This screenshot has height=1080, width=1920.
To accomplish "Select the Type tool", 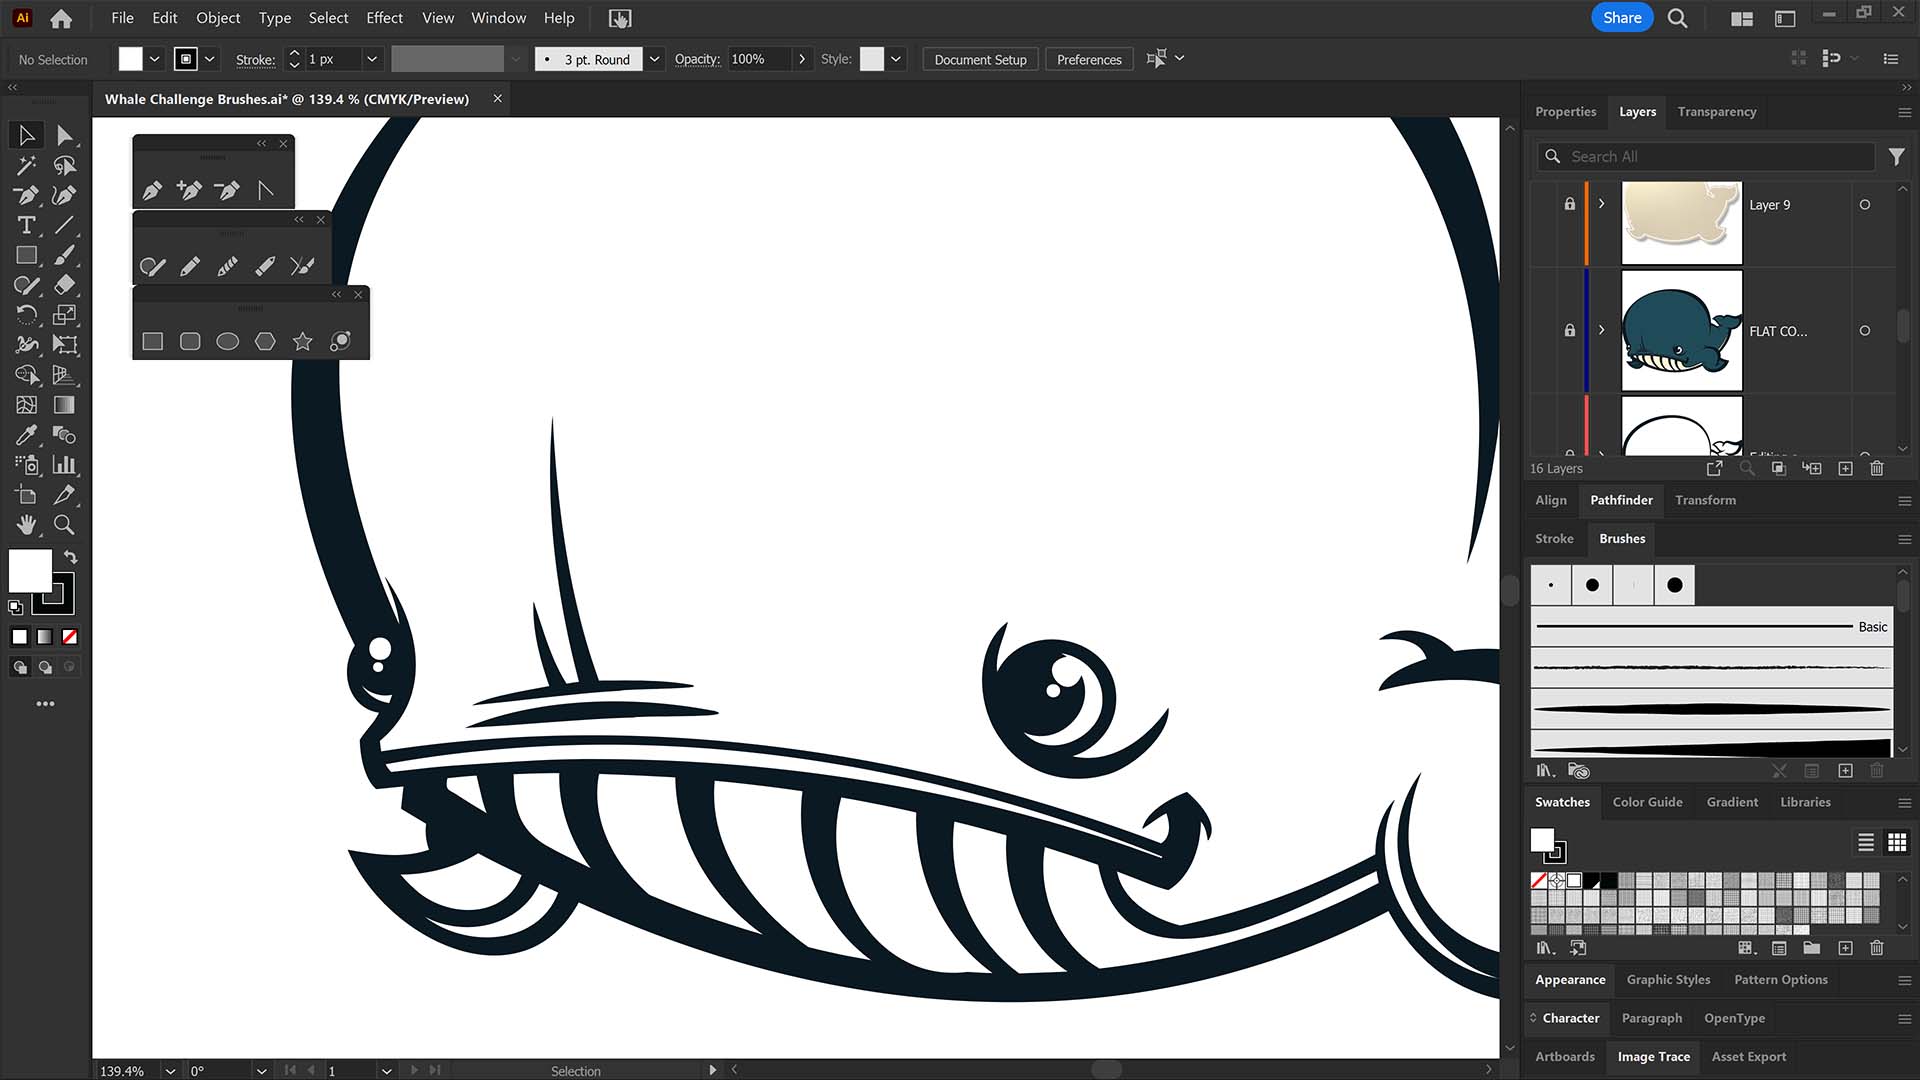I will click(x=26, y=225).
